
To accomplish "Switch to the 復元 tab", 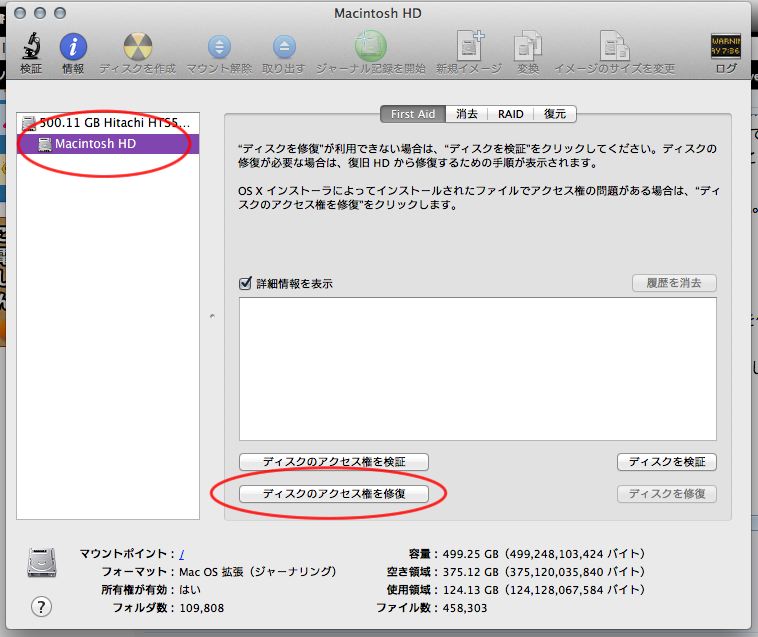I will [x=554, y=114].
